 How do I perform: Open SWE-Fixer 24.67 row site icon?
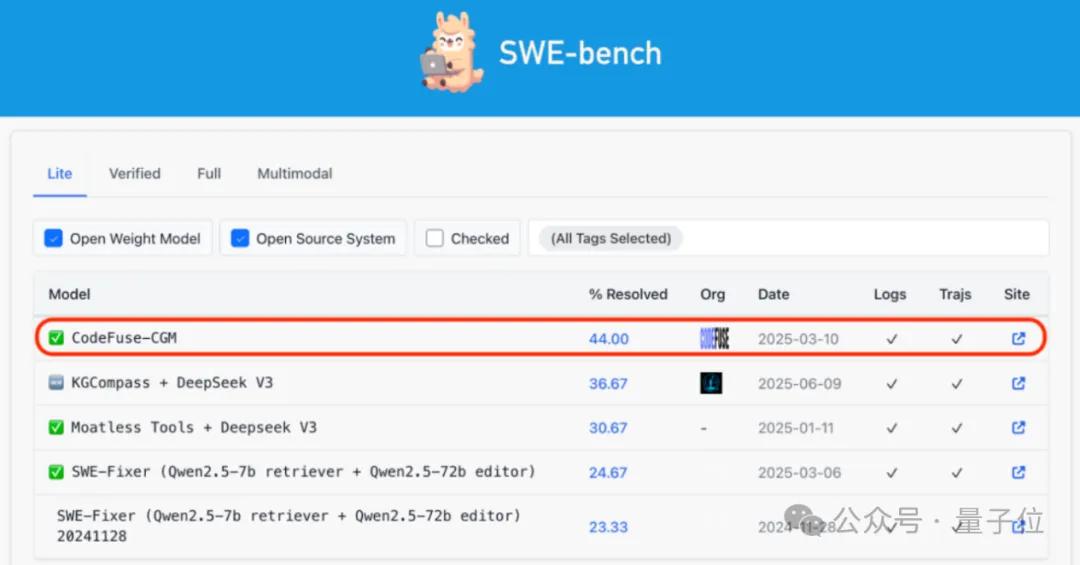1018,471
